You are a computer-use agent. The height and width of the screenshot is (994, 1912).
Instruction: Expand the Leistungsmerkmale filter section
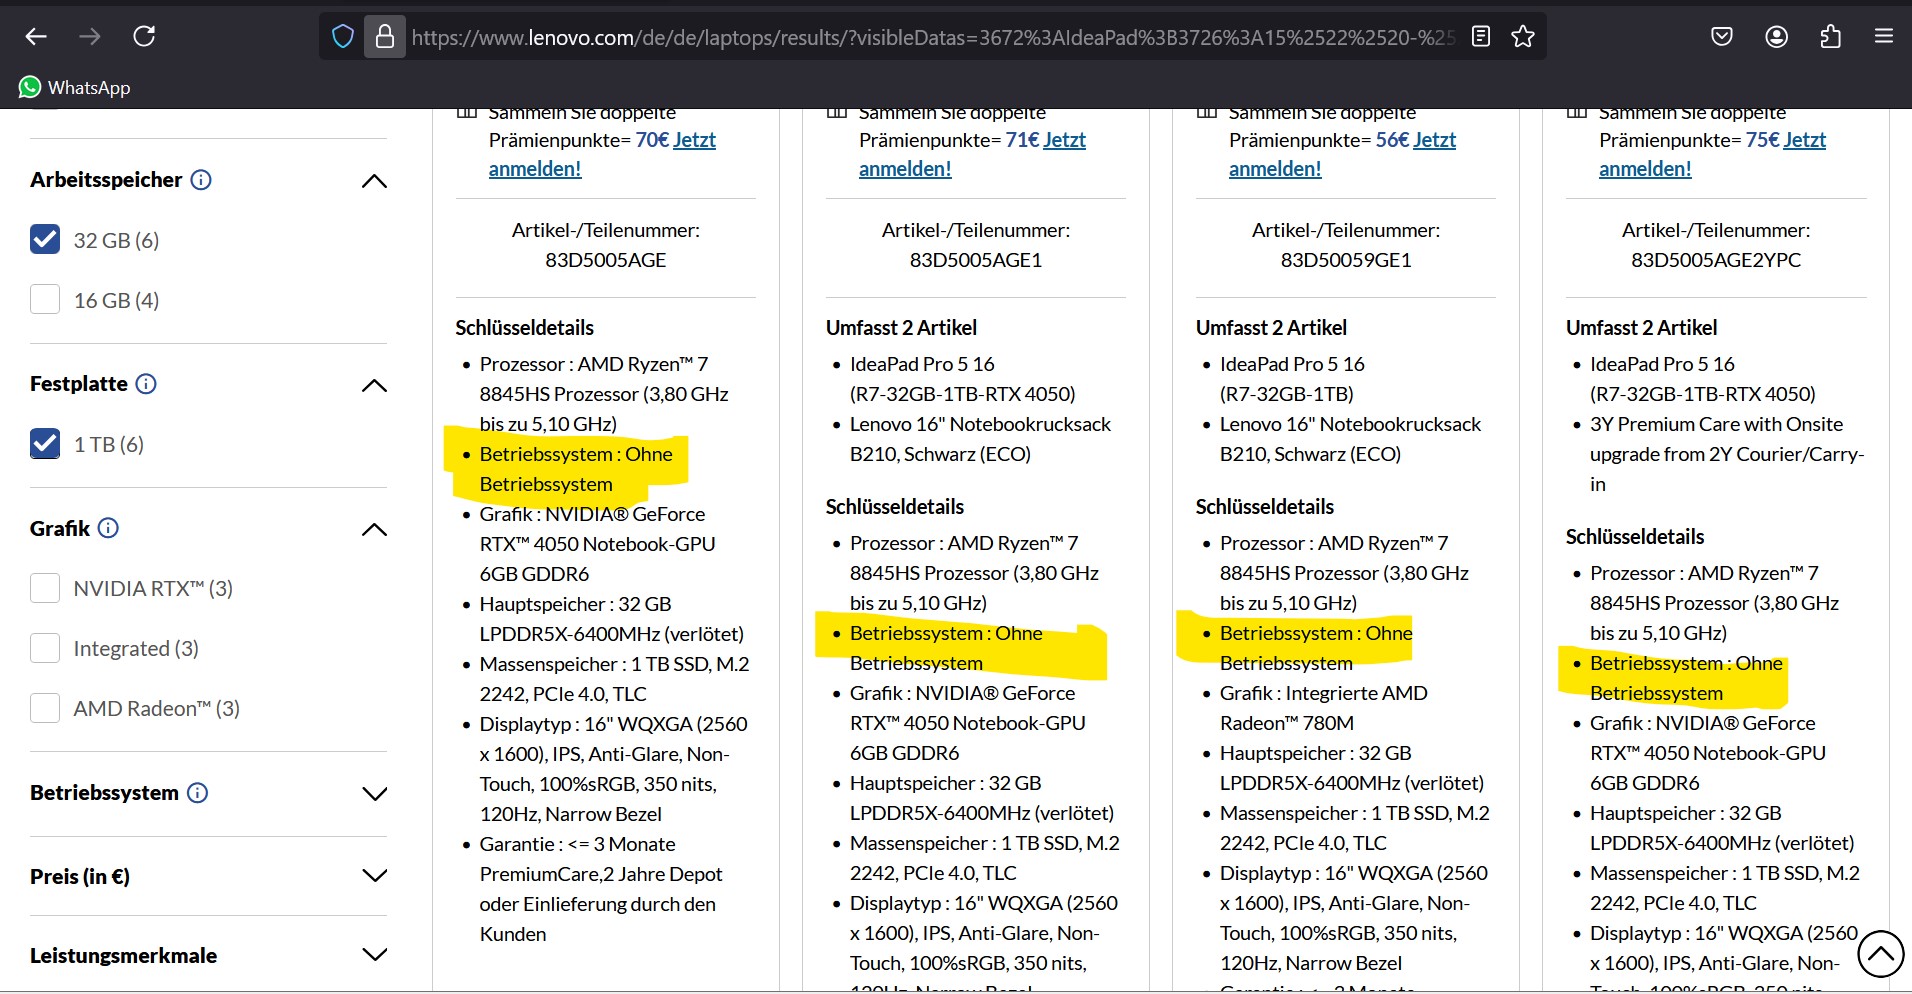point(374,955)
